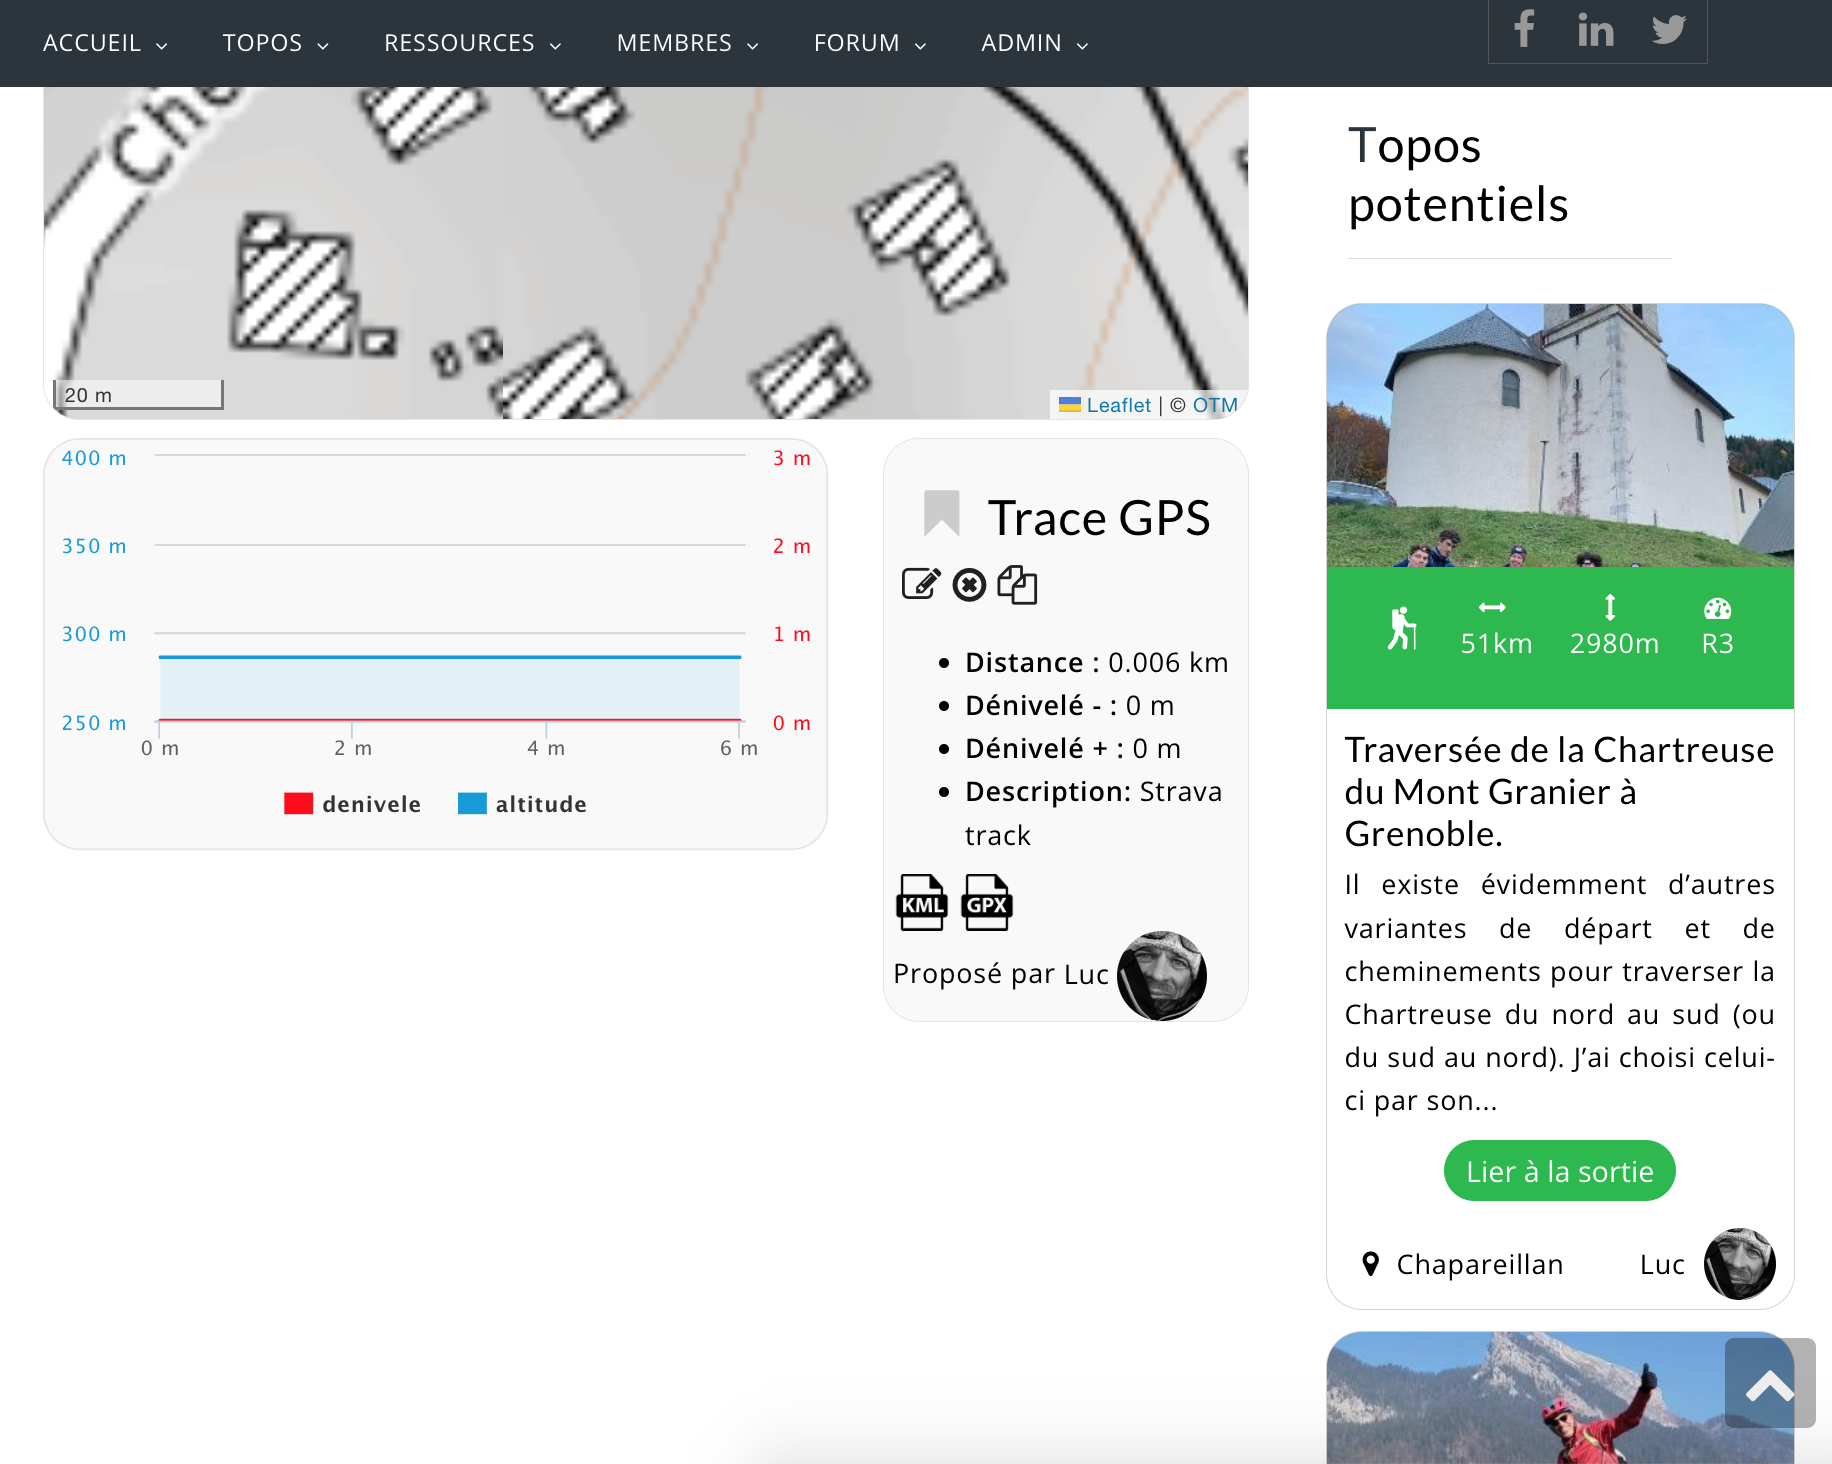Toggle the denivele series in chart legend
Viewport: 1832px width, 1464px height.
pos(352,804)
